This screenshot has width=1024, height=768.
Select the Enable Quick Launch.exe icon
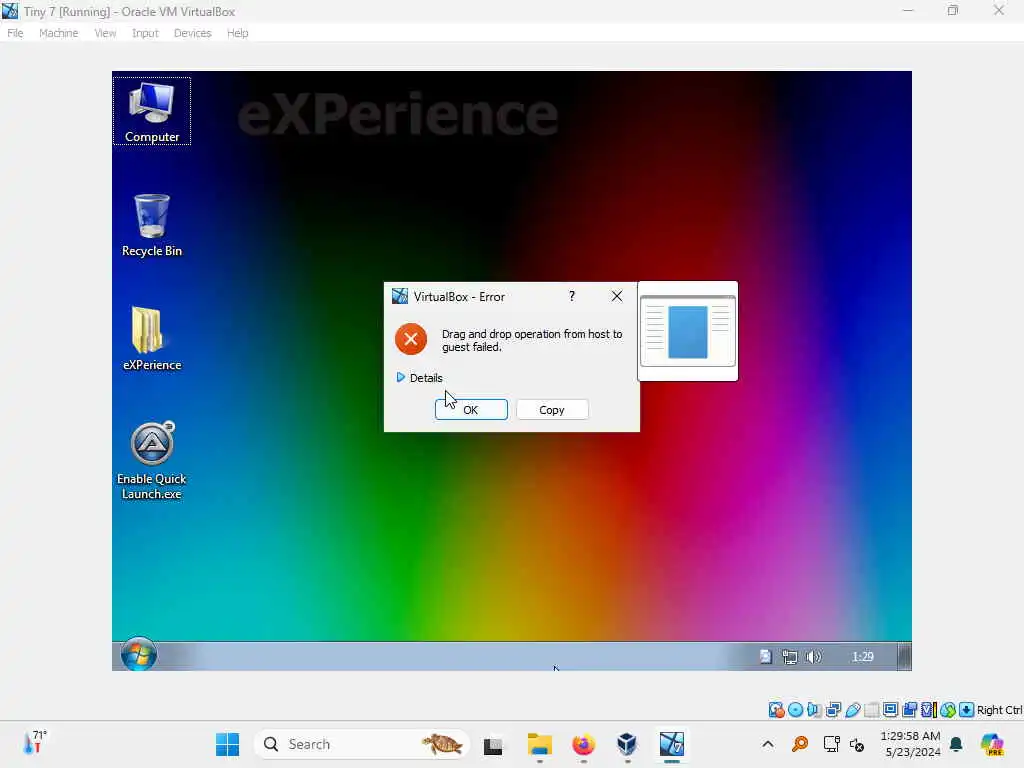point(152,460)
